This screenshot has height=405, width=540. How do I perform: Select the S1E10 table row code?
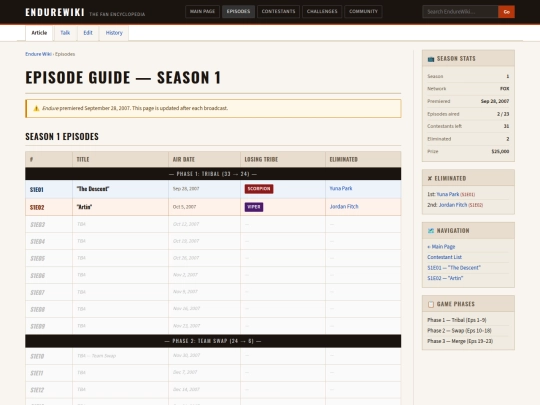(x=37, y=356)
